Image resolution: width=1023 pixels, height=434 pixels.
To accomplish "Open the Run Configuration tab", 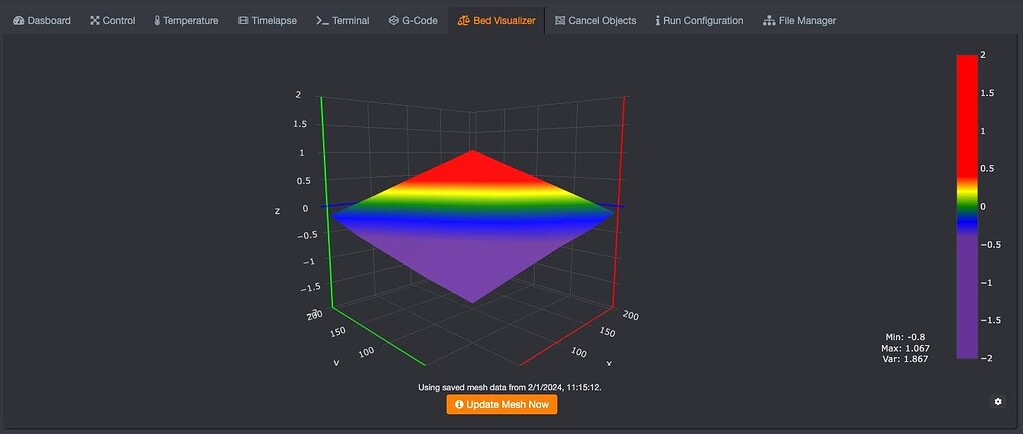I will (x=699, y=20).
